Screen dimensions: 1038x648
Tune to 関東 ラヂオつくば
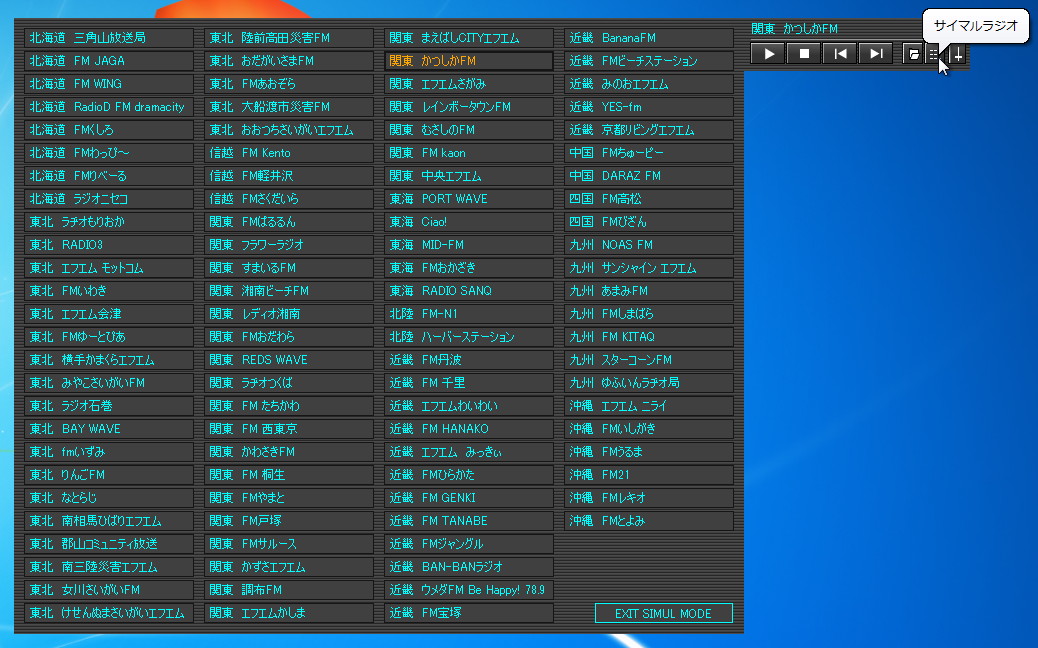(289, 383)
